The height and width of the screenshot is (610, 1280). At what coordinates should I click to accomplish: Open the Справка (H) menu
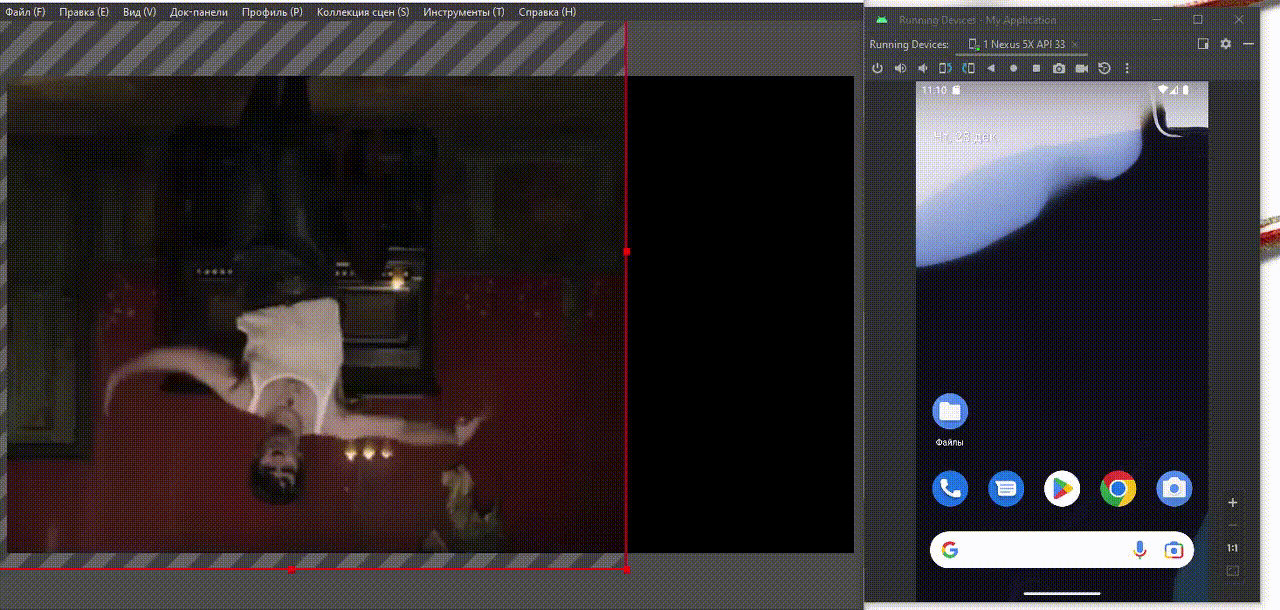547,12
